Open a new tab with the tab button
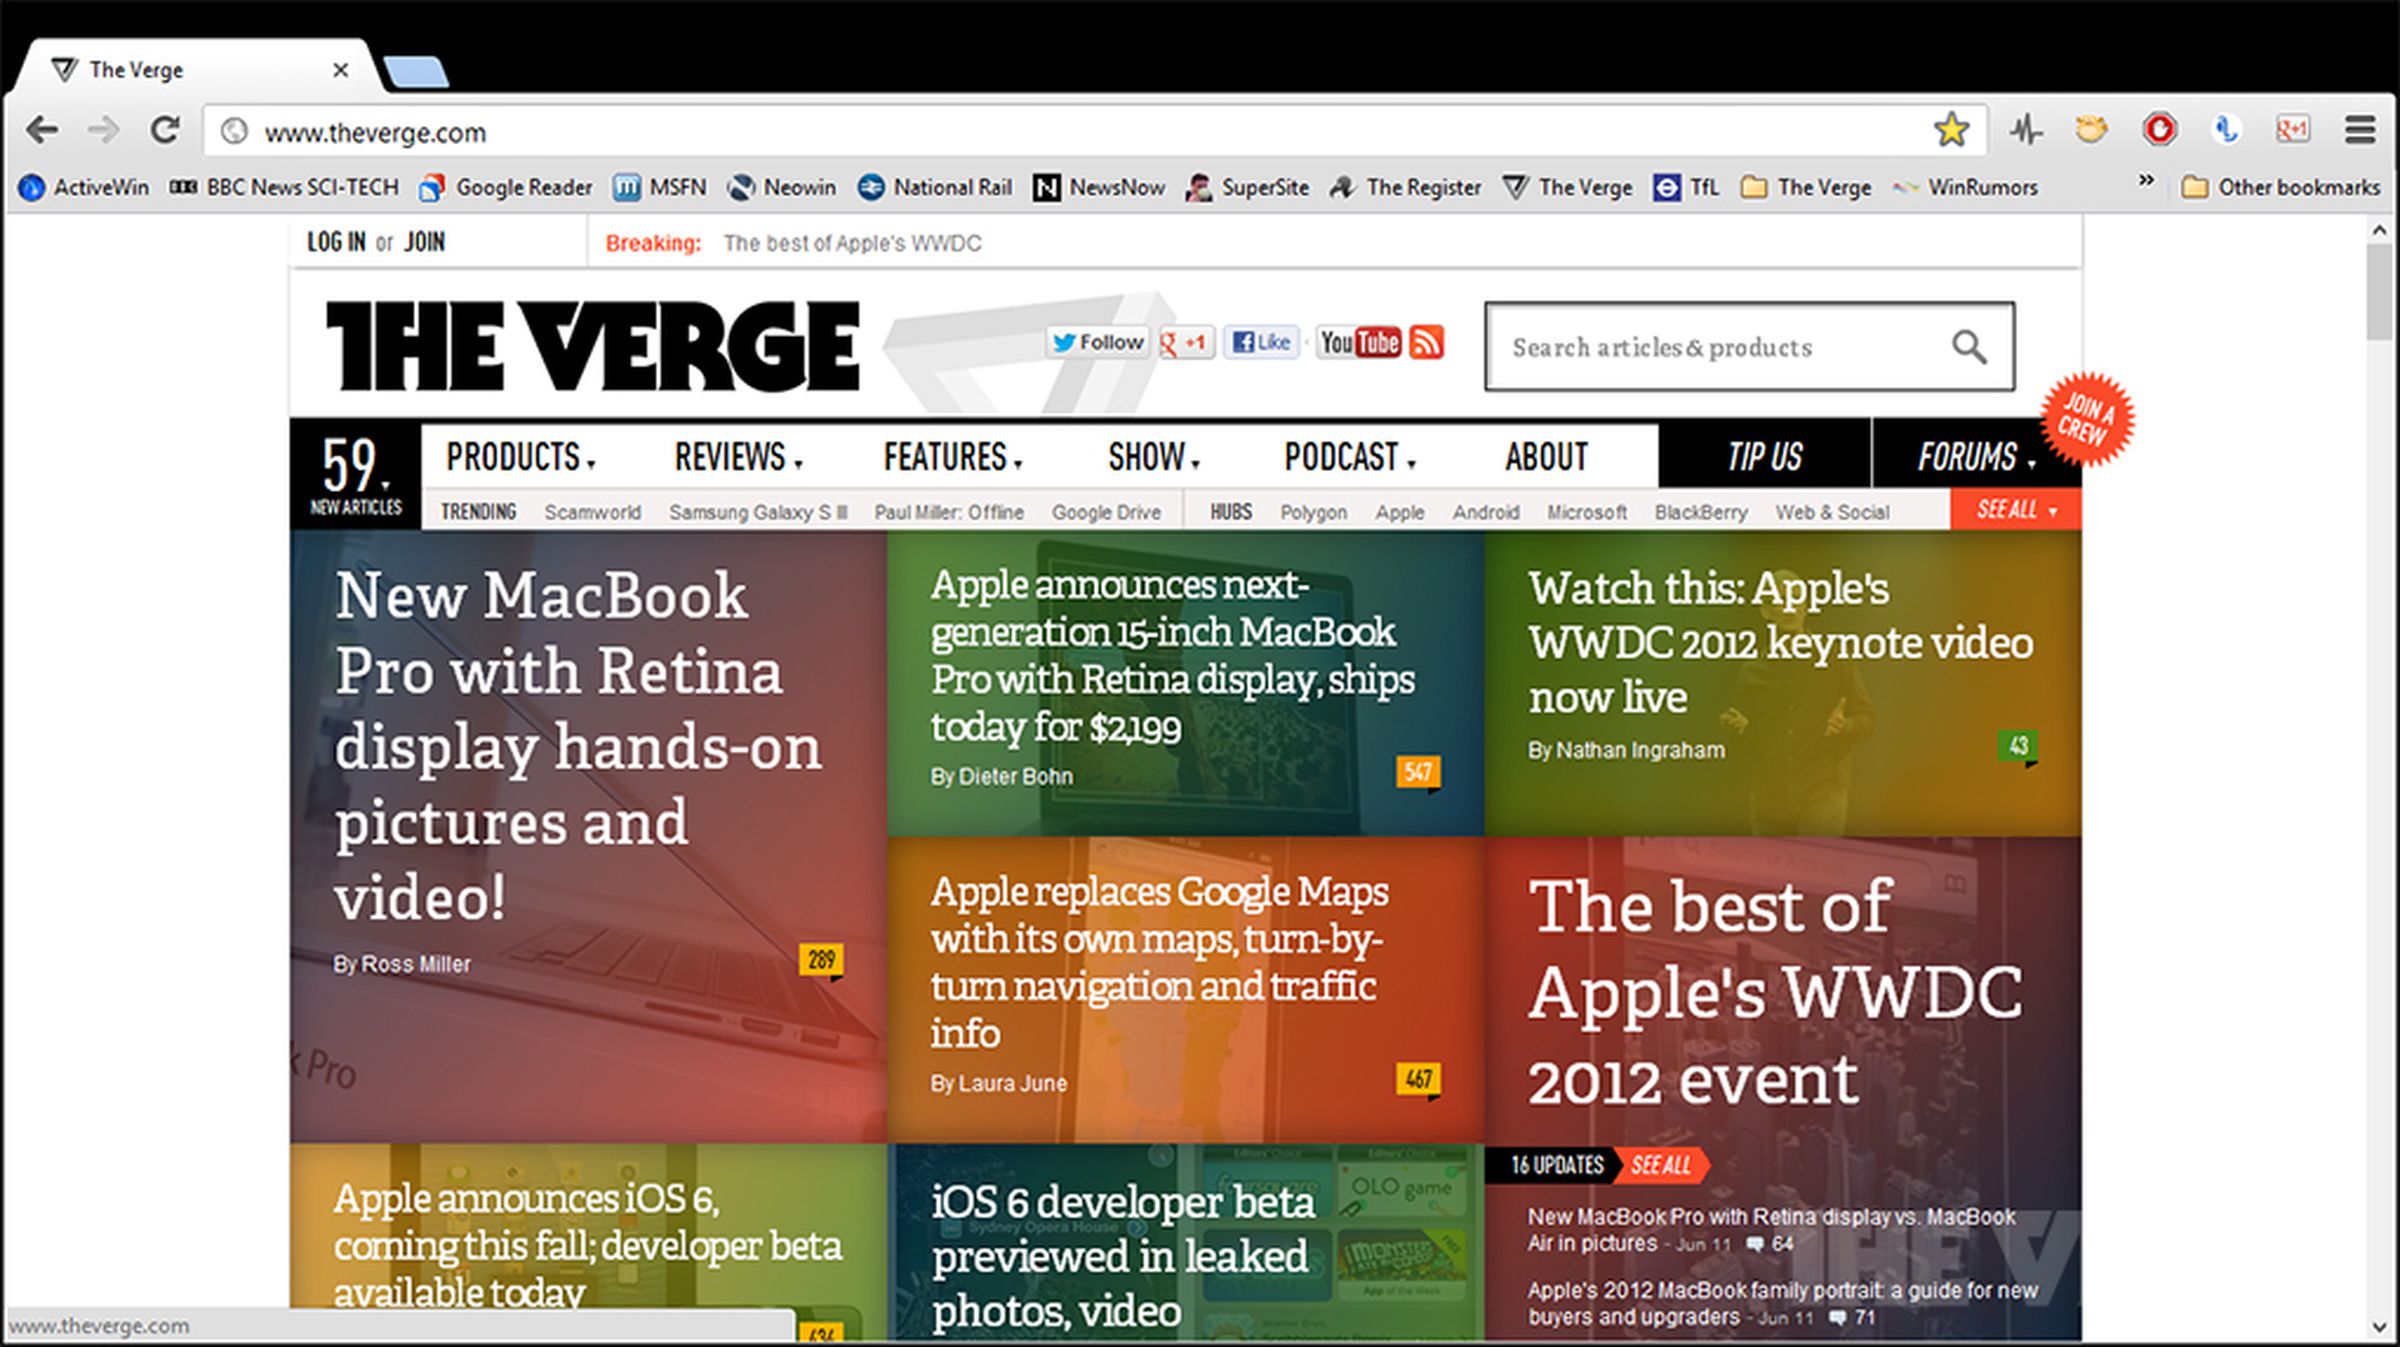The width and height of the screenshot is (2400, 1347). point(416,72)
